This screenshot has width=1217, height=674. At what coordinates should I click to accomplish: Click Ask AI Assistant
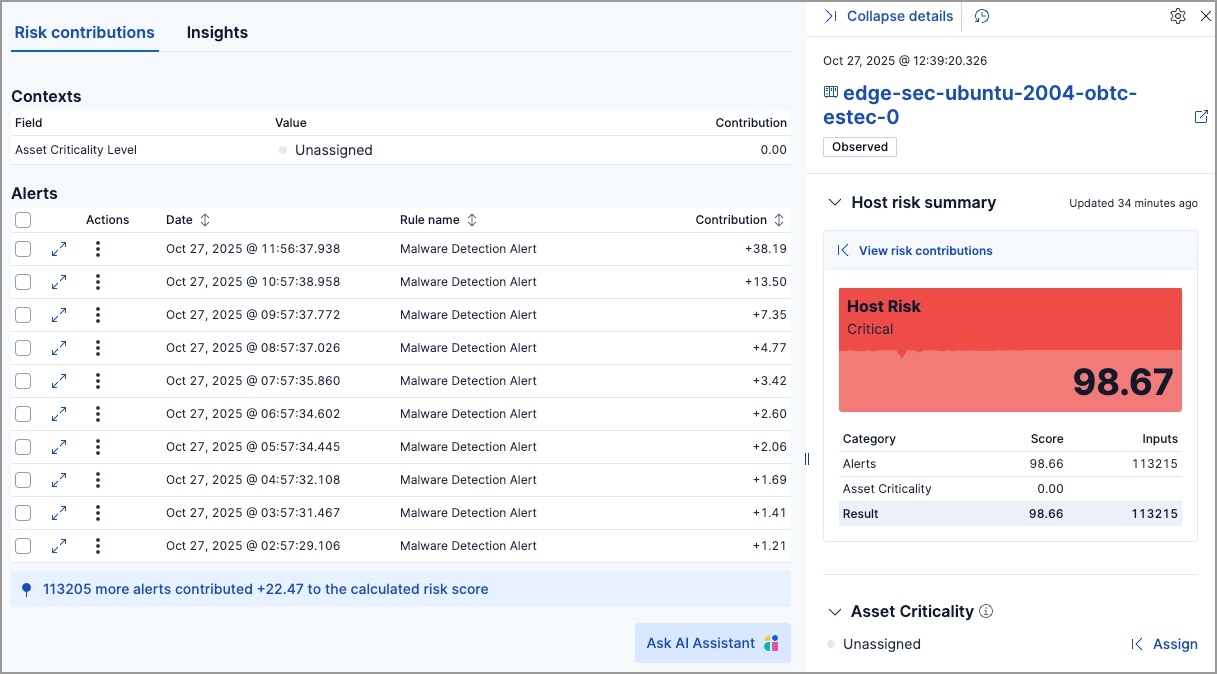[712, 643]
